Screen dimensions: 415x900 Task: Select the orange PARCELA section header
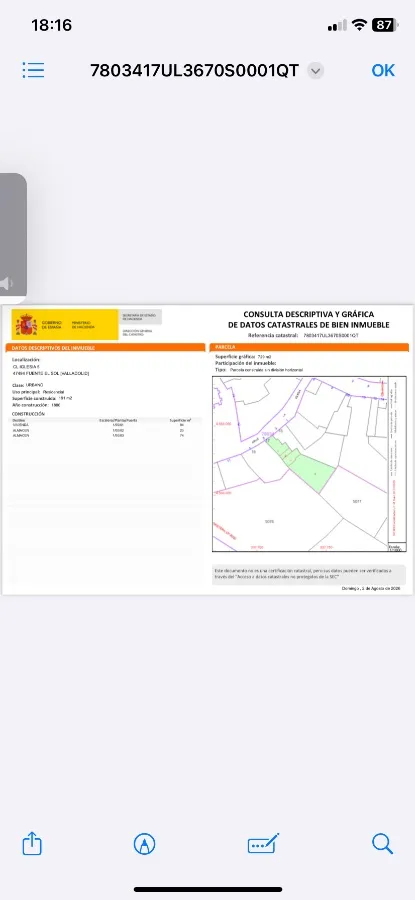click(309, 347)
